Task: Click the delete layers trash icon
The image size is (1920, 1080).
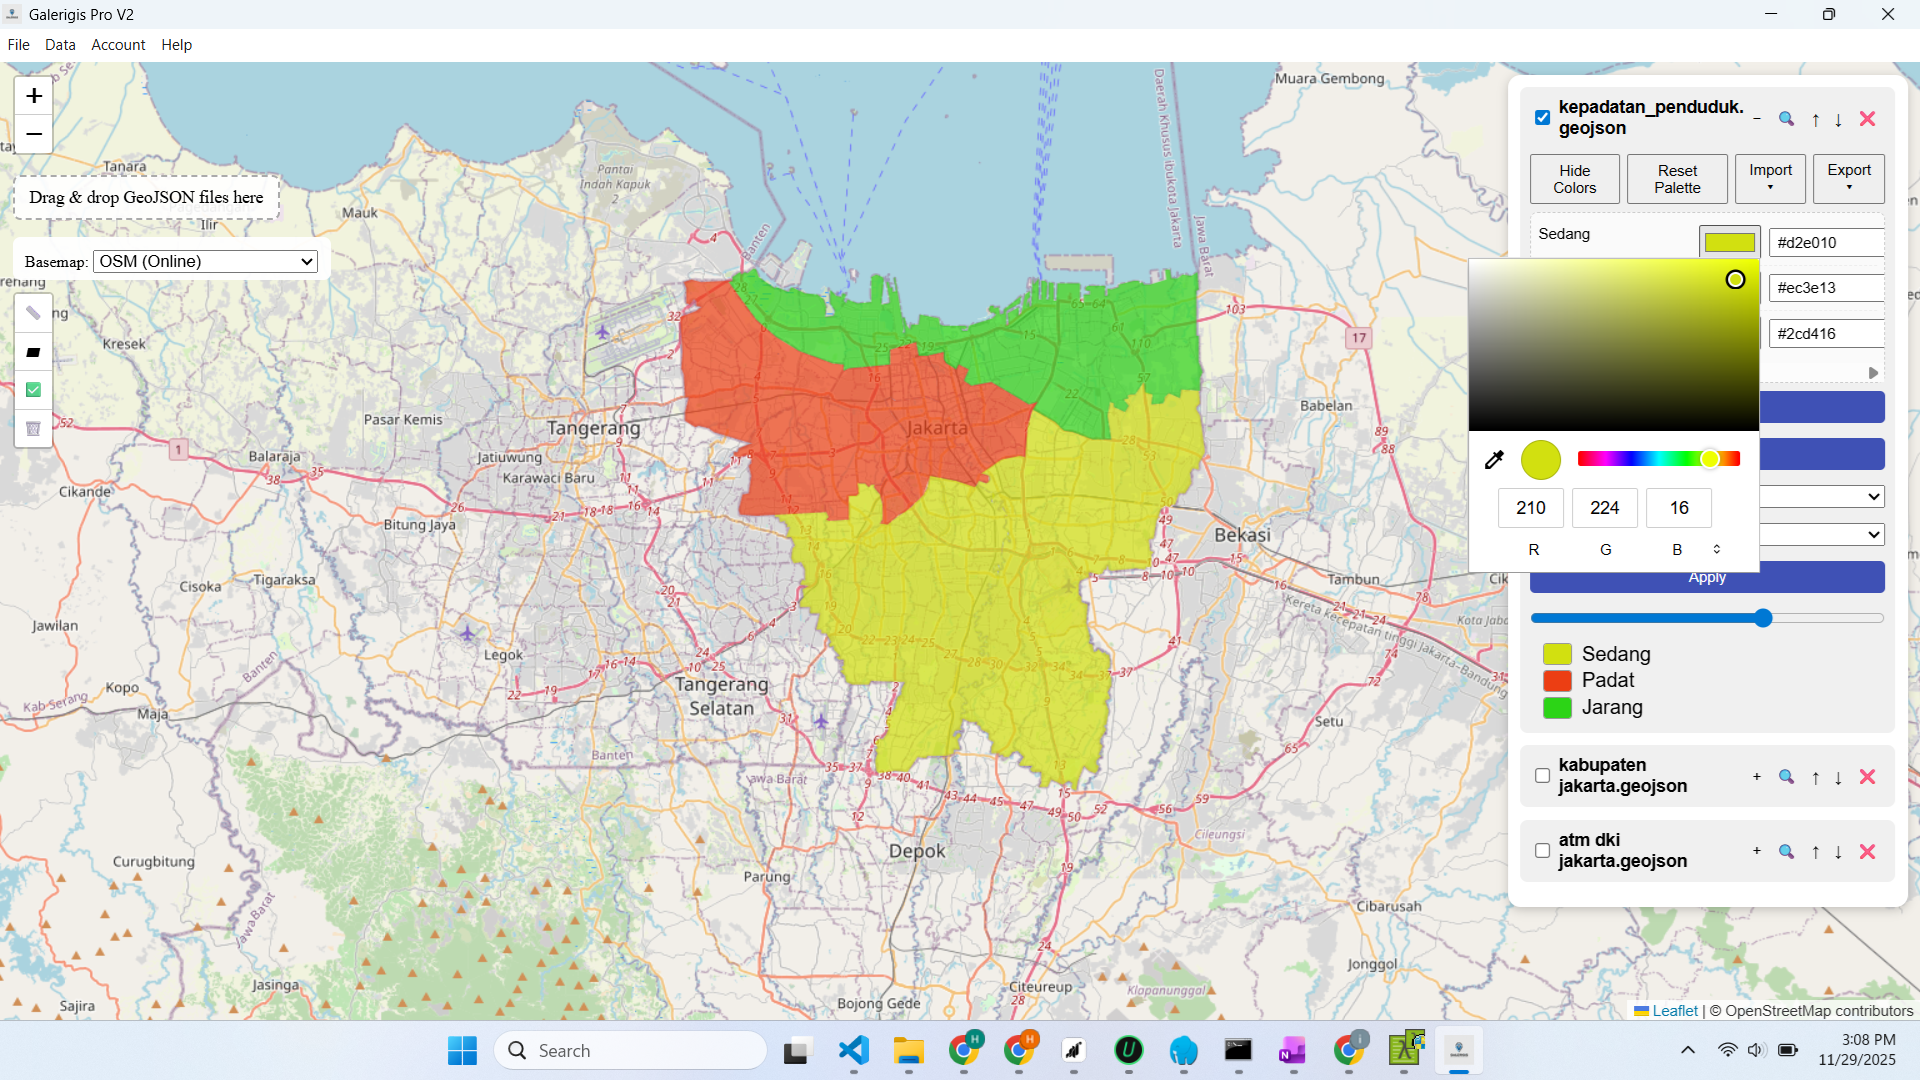Action: click(x=33, y=428)
